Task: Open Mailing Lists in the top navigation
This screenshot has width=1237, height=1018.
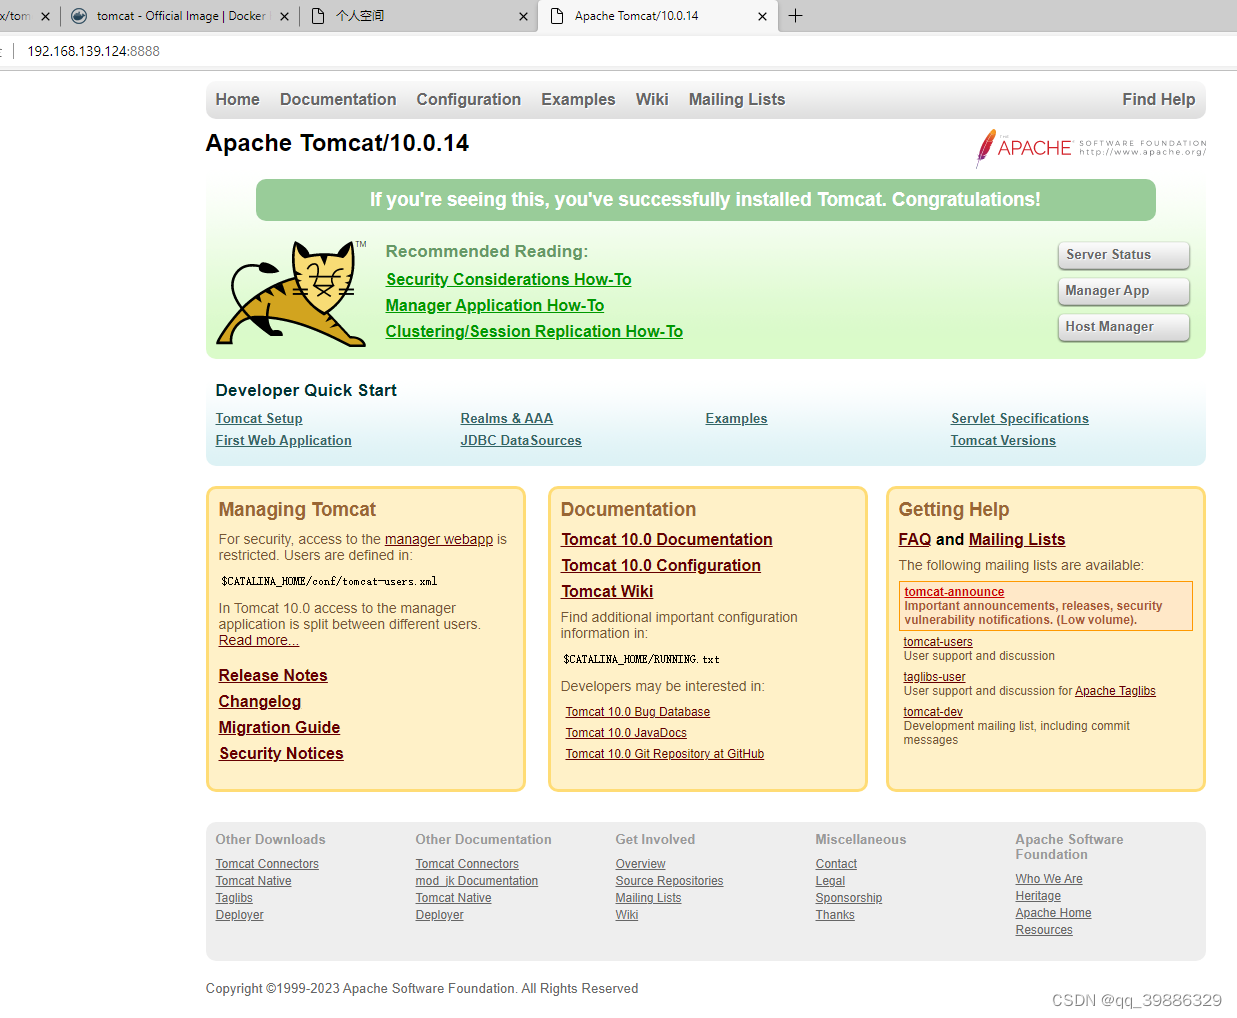Action: [x=737, y=99]
